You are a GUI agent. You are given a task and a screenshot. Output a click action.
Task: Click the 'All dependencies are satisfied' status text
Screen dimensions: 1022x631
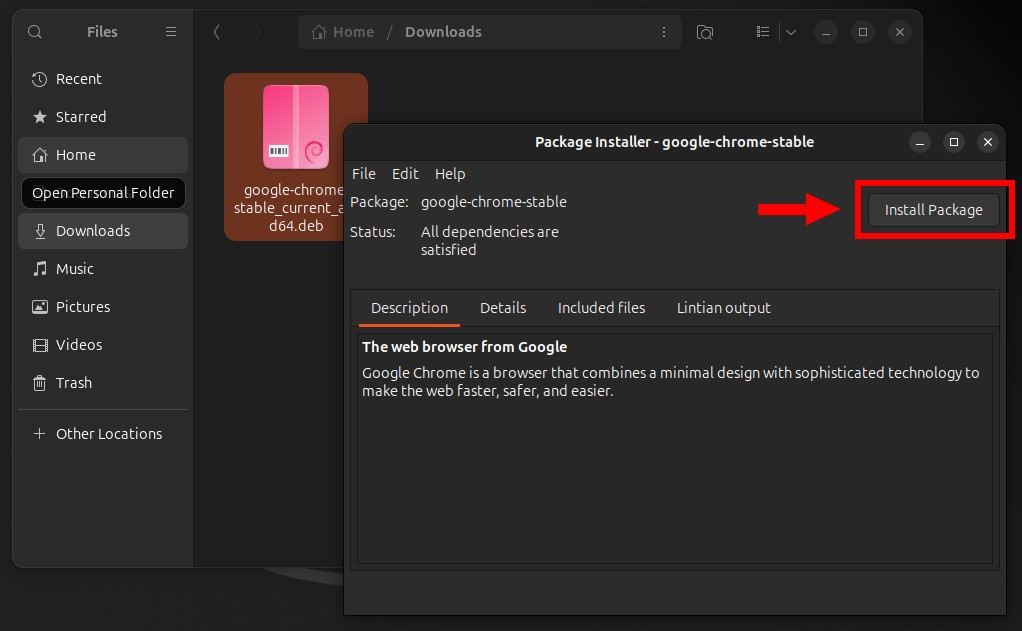pos(489,241)
